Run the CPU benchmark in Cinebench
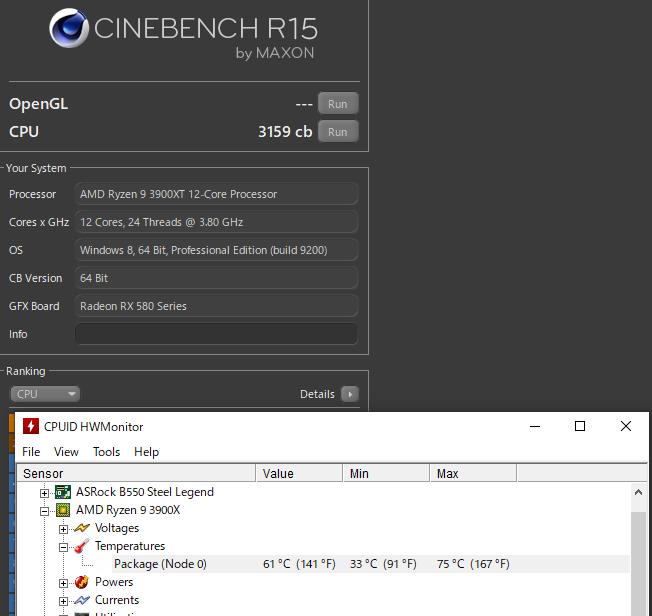The width and height of the screenshot is (652, 616). [338, 131]
